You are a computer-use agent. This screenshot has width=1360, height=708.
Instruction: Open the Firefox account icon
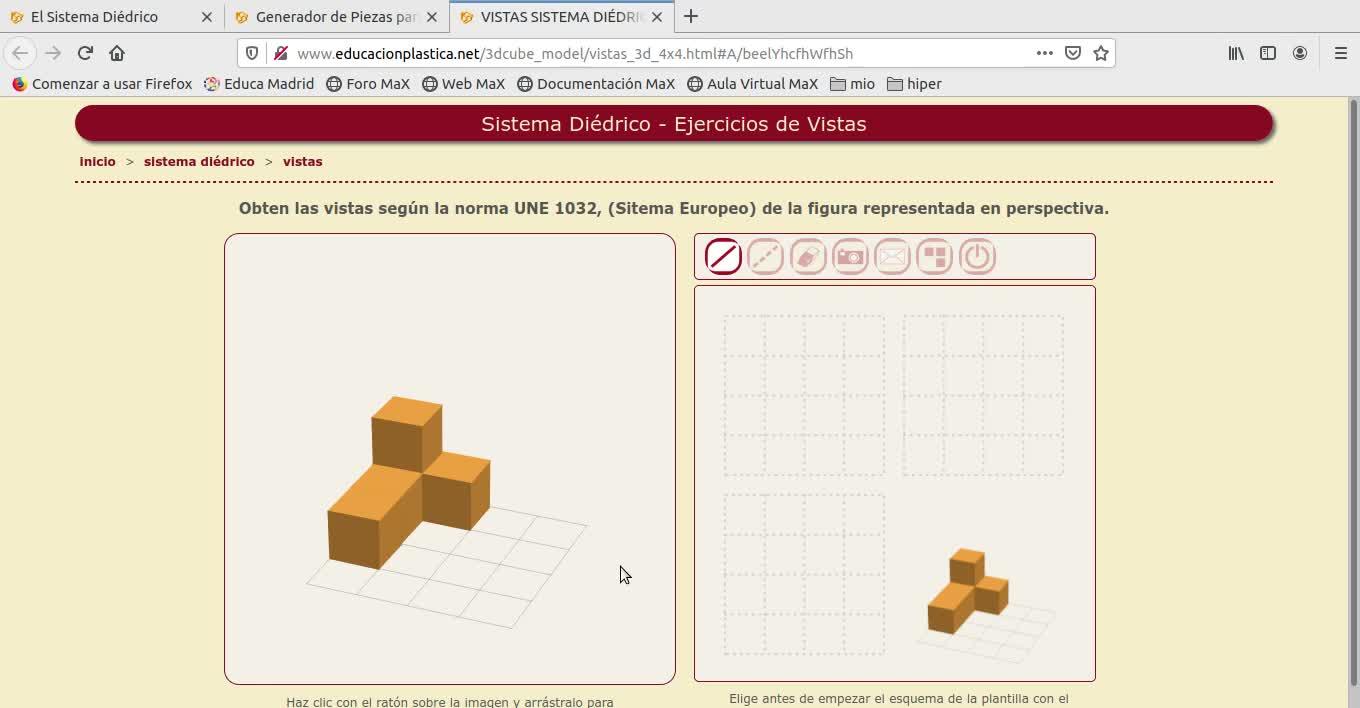point(1300,53)
